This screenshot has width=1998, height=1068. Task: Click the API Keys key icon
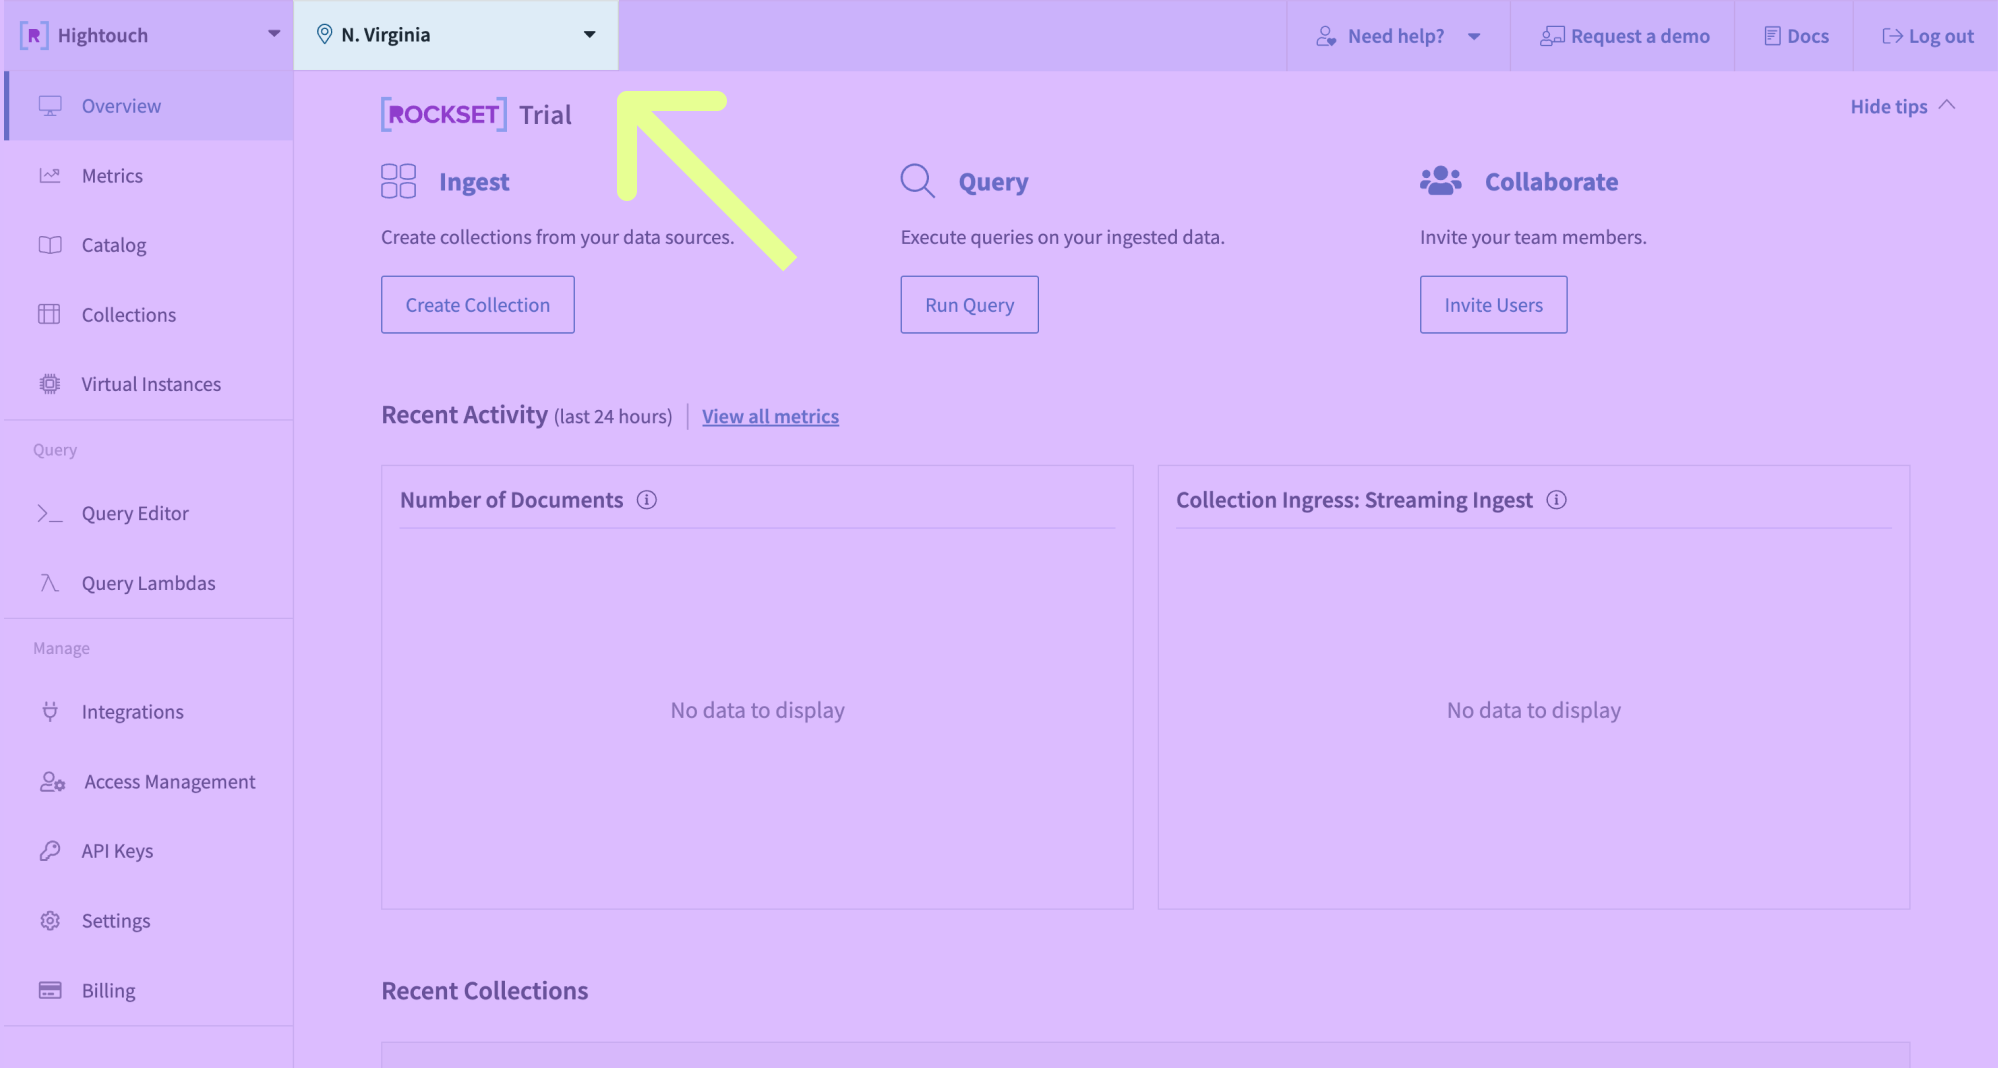(50, 851)
